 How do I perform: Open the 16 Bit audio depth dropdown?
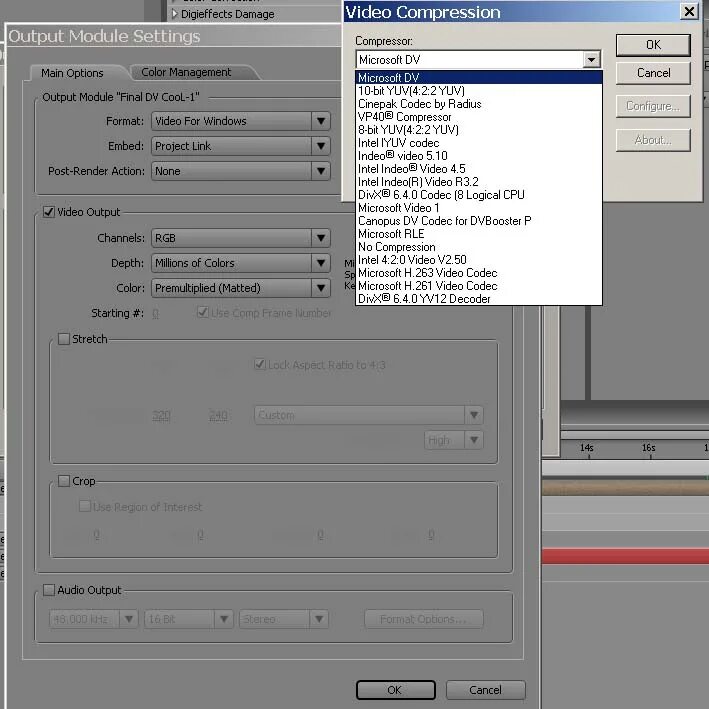point(189,619)
